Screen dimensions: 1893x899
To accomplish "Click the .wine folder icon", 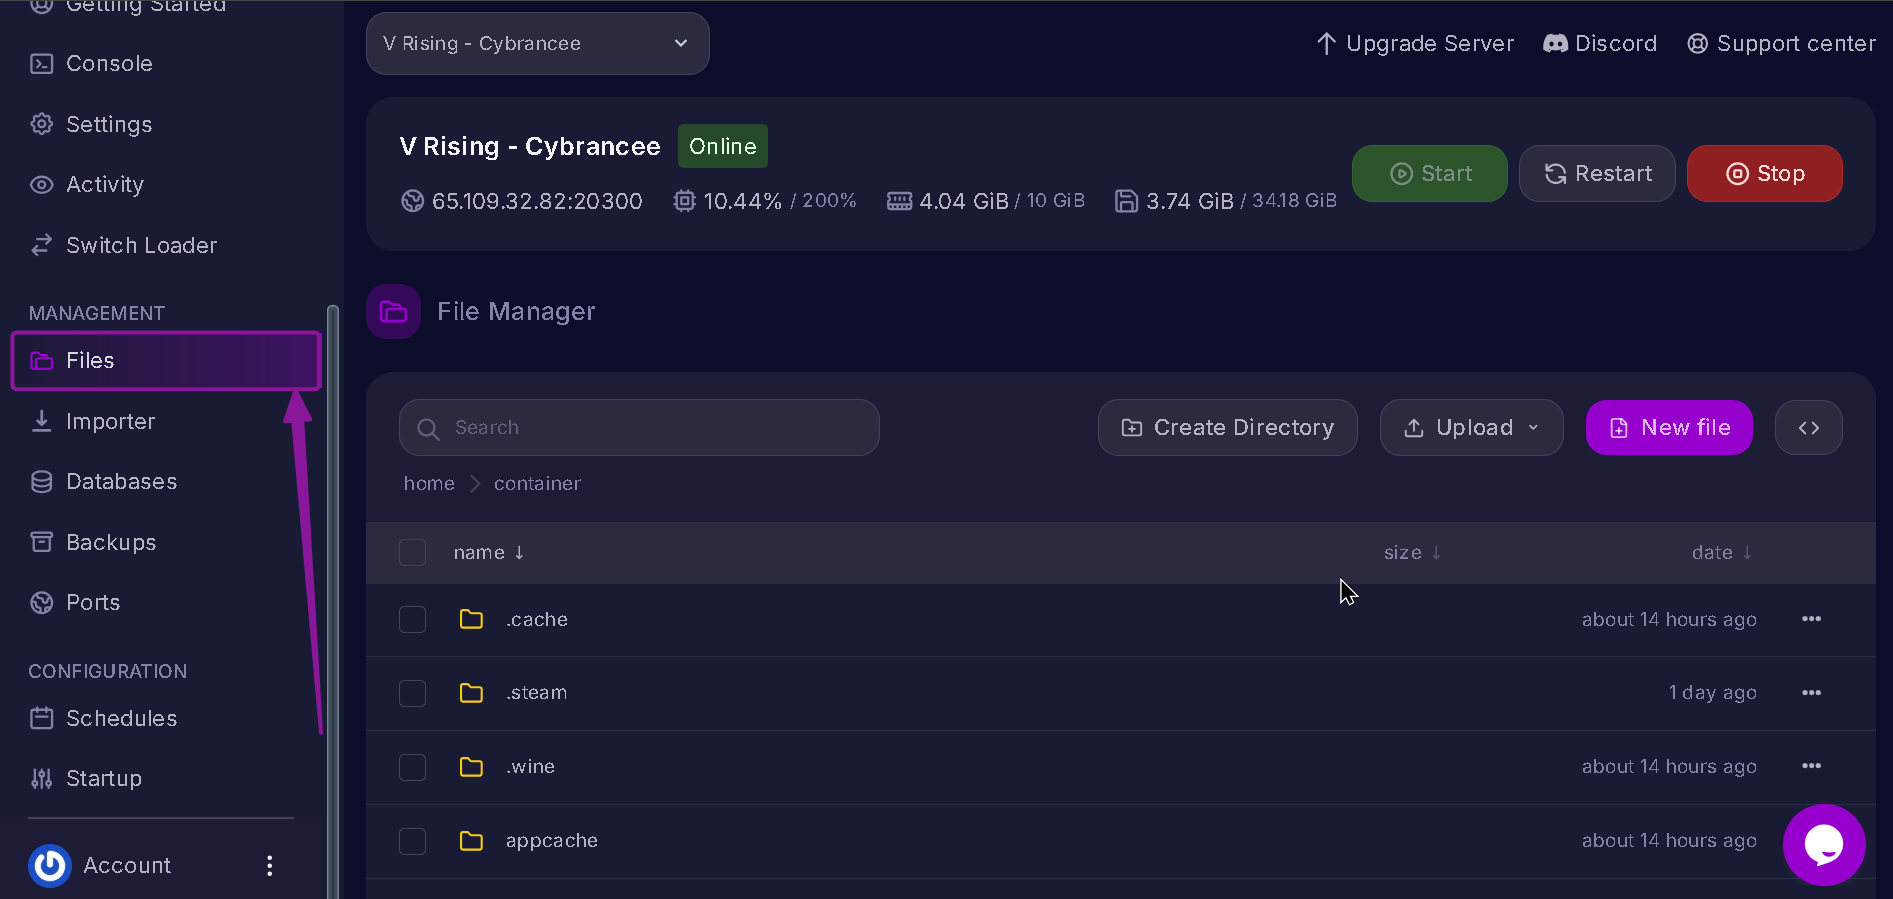I will 471,767.
